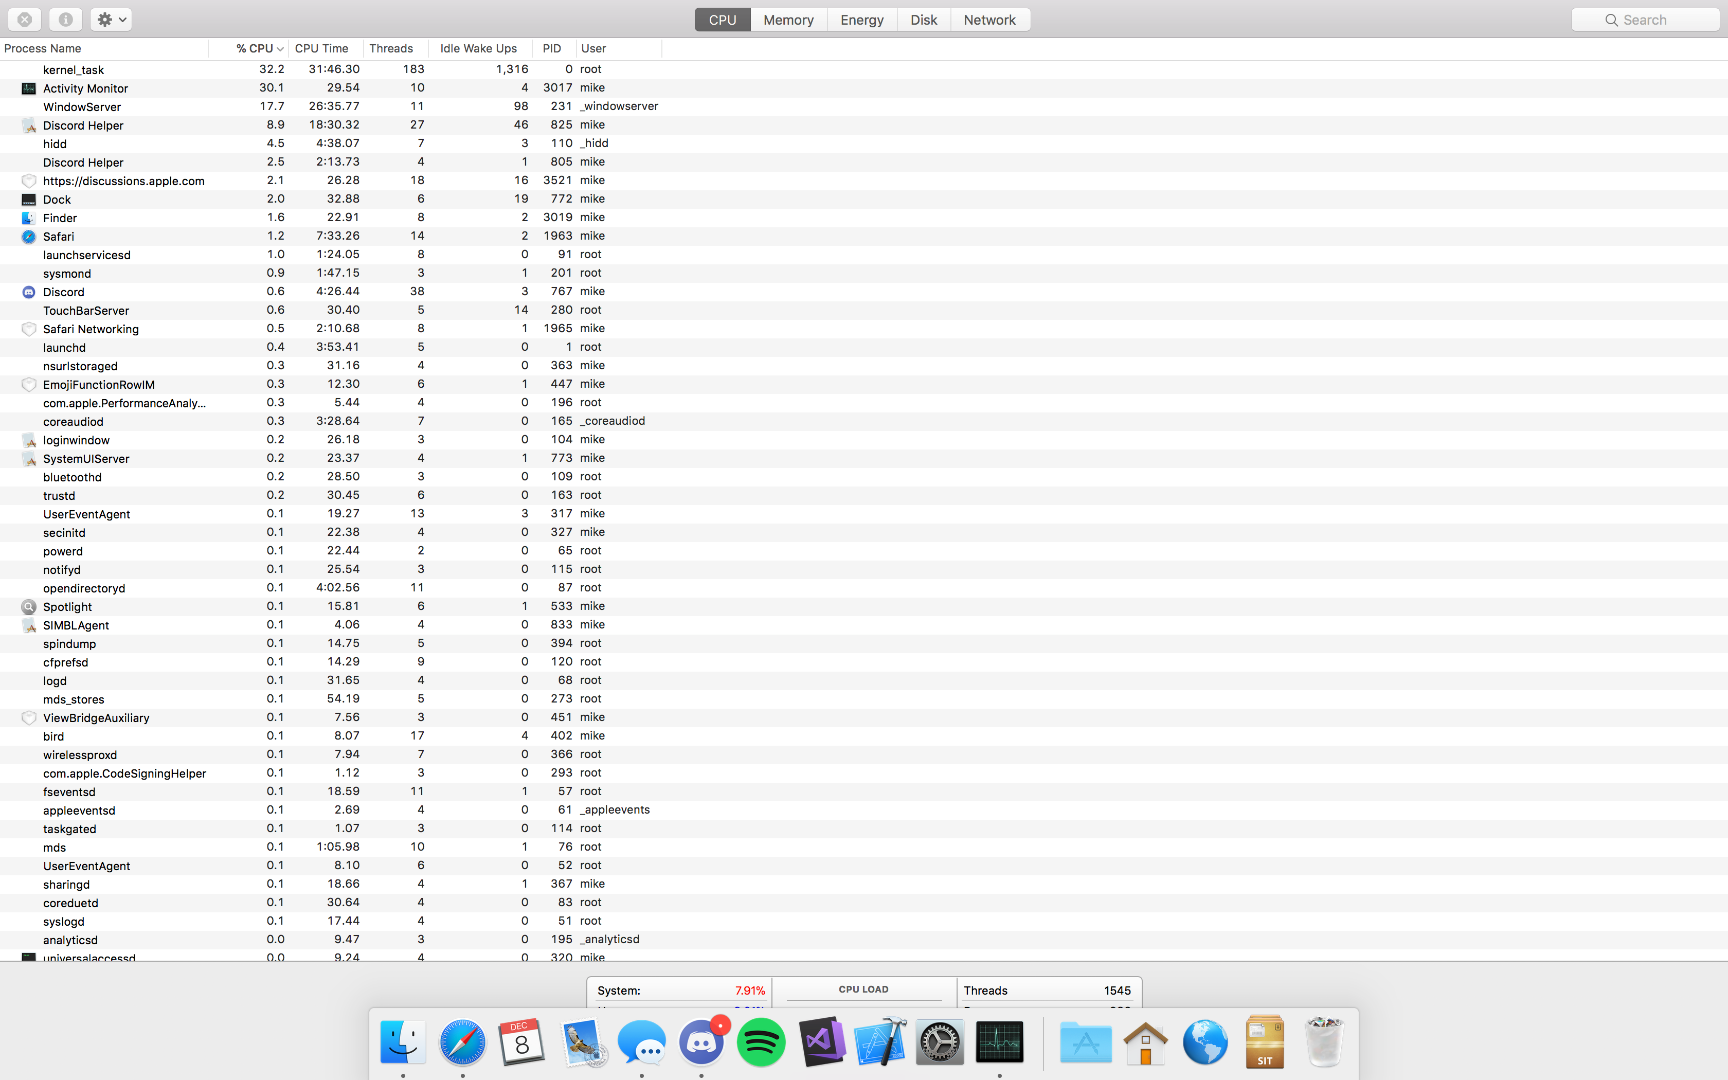
Task: Click the CPU LOAD graph panel
Action: click(864, 993)
